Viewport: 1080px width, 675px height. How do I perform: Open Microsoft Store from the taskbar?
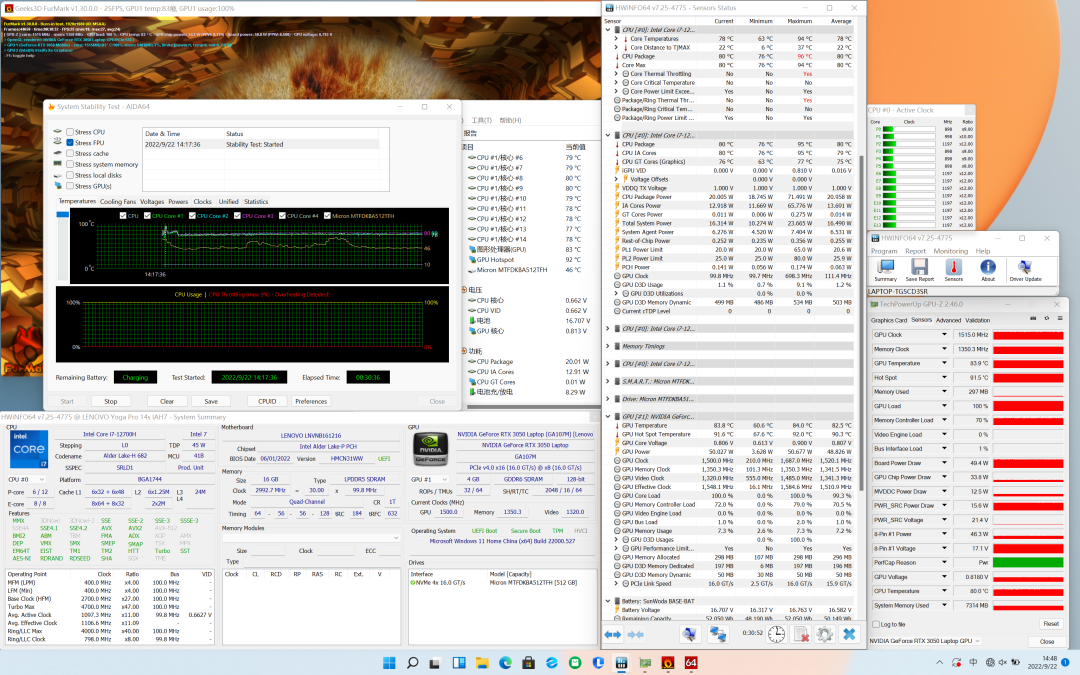pos(528,663)
